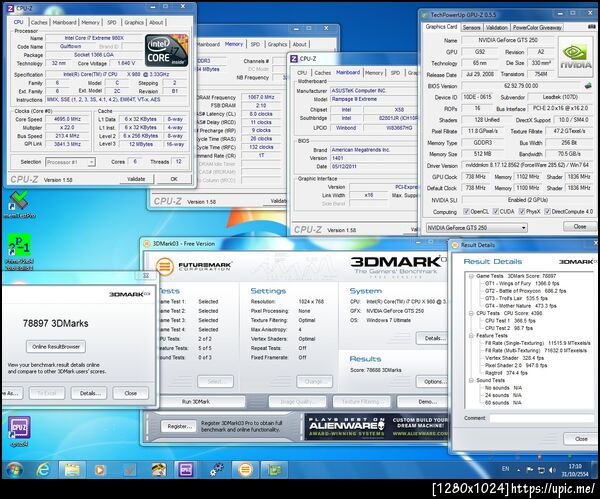Click Online ResultBrowser button in score dialog
600x499 pixels.
click(x=56, y=347)
